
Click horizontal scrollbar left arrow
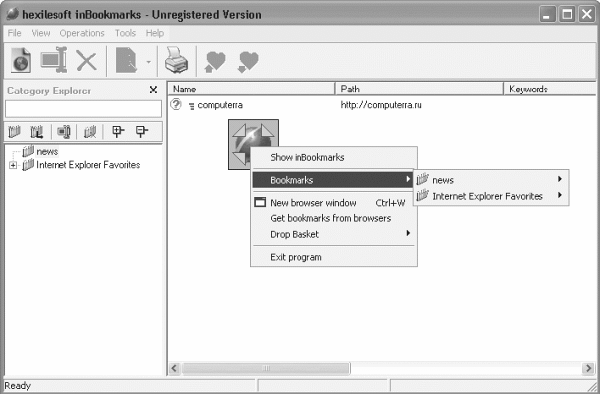tap(174, 368)
